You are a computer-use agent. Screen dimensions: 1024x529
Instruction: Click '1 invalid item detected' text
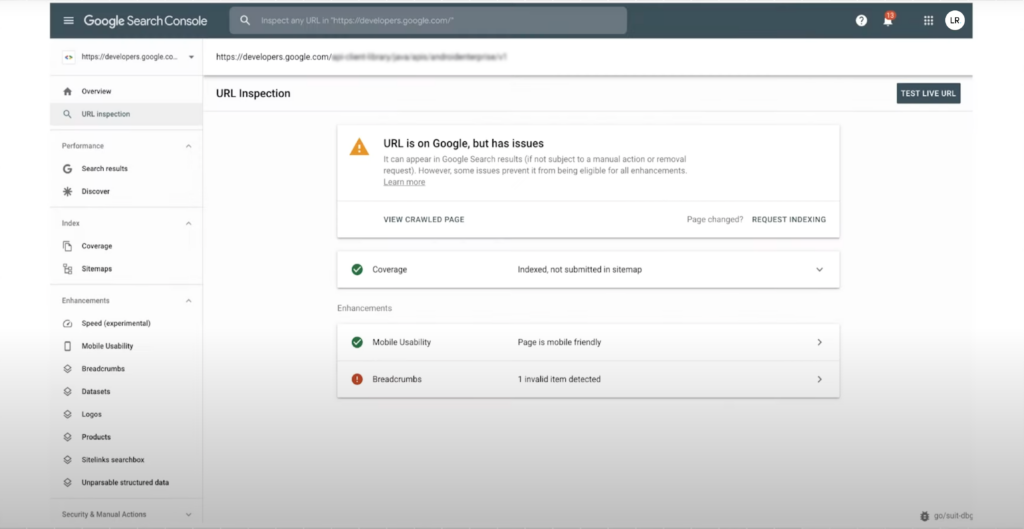pos(559,379)
